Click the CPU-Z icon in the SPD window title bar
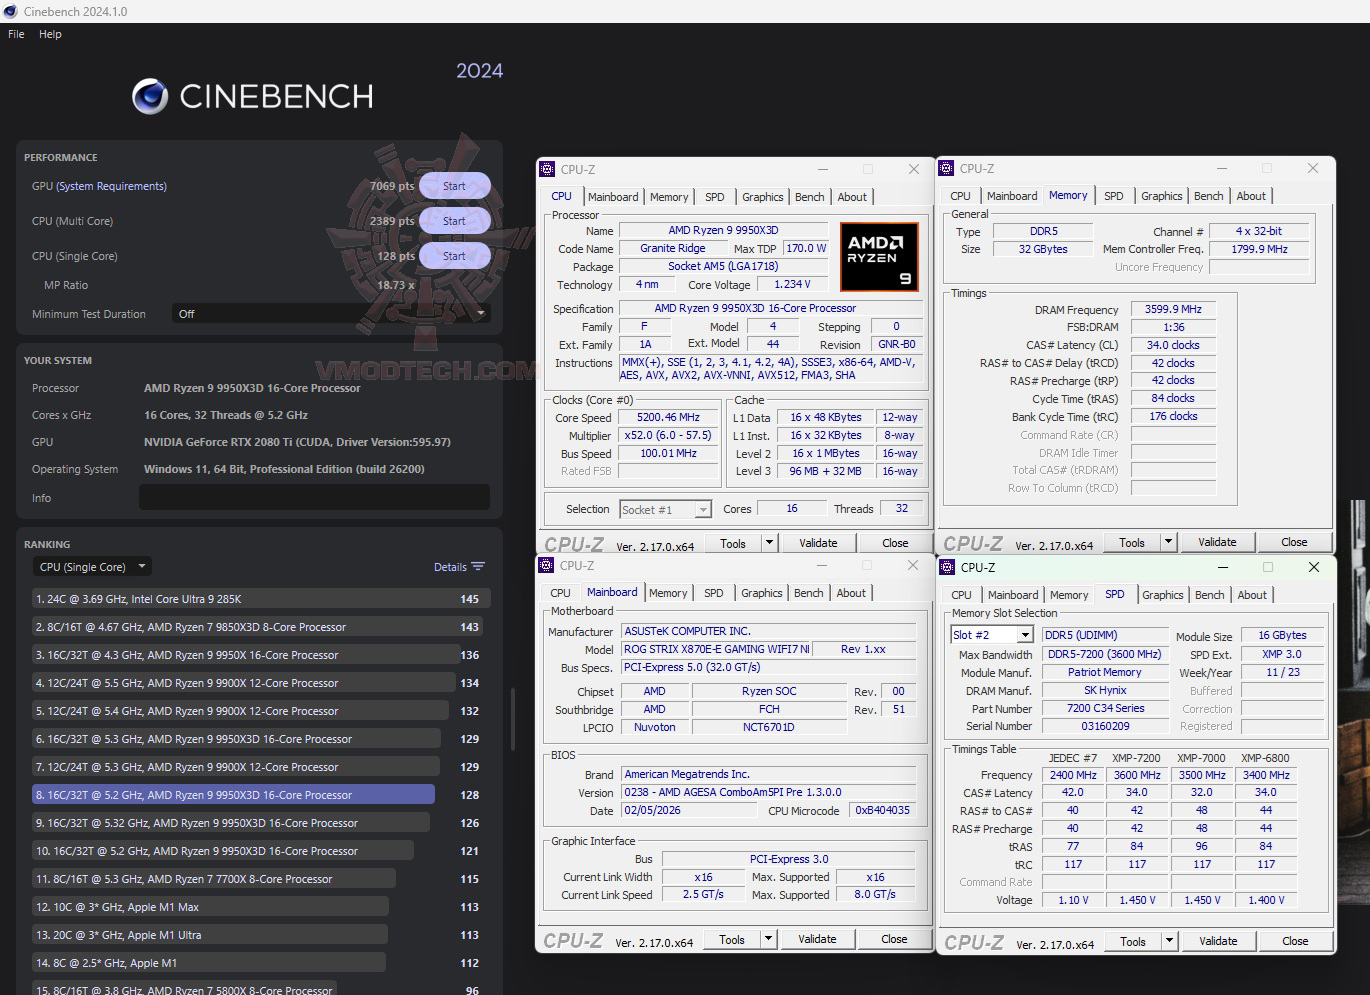1370x995 pixels. (x=947, y=567)
